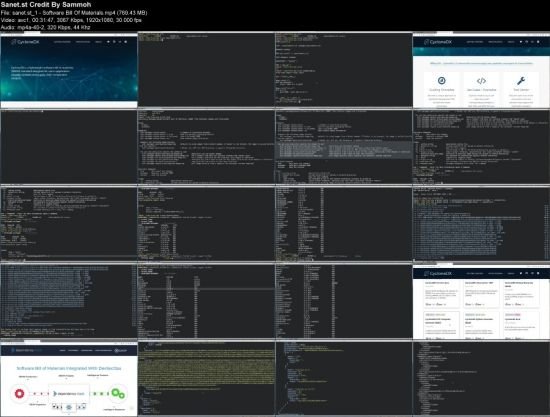
Task: Click the CycloneDX logo above the three cards
Action: 438,42
